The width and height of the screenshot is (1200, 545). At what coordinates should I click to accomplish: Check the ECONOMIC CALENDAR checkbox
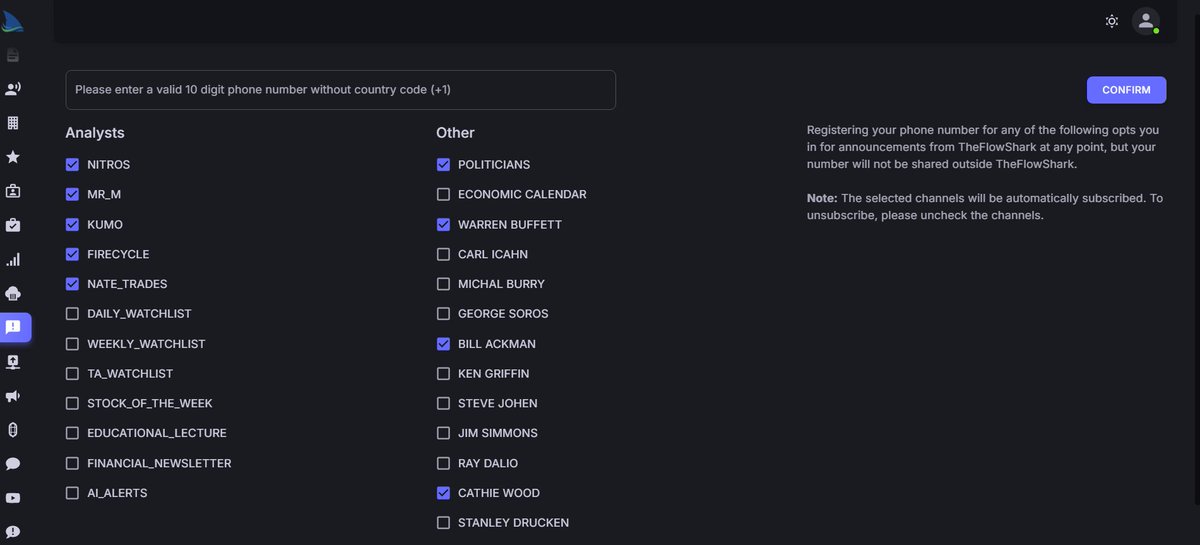coord(443,194)
